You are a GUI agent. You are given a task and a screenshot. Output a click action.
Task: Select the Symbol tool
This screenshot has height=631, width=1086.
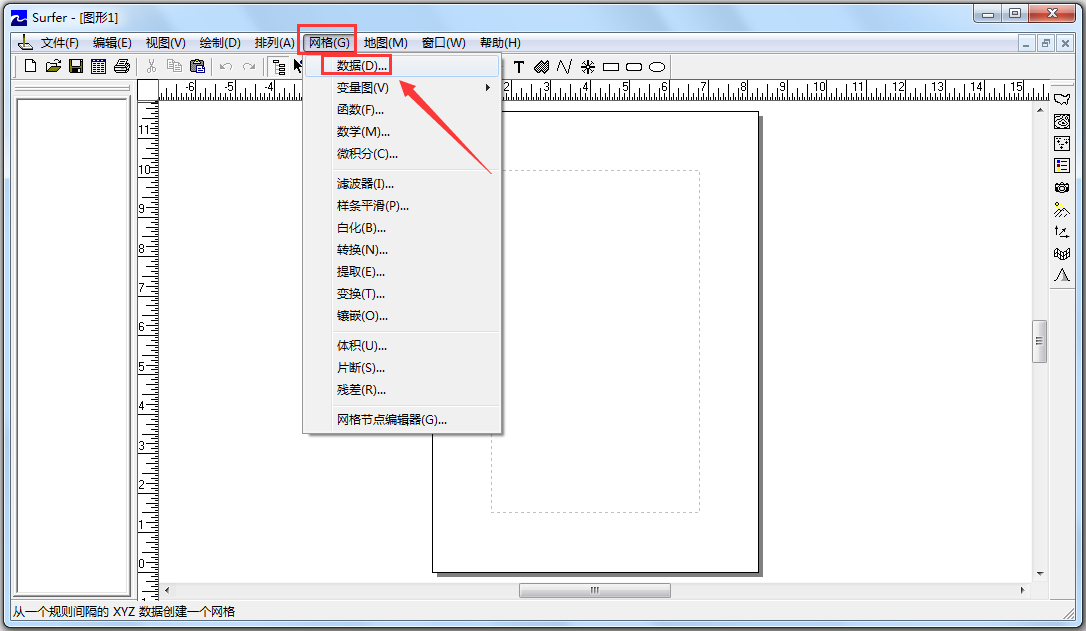click(587, 66)
